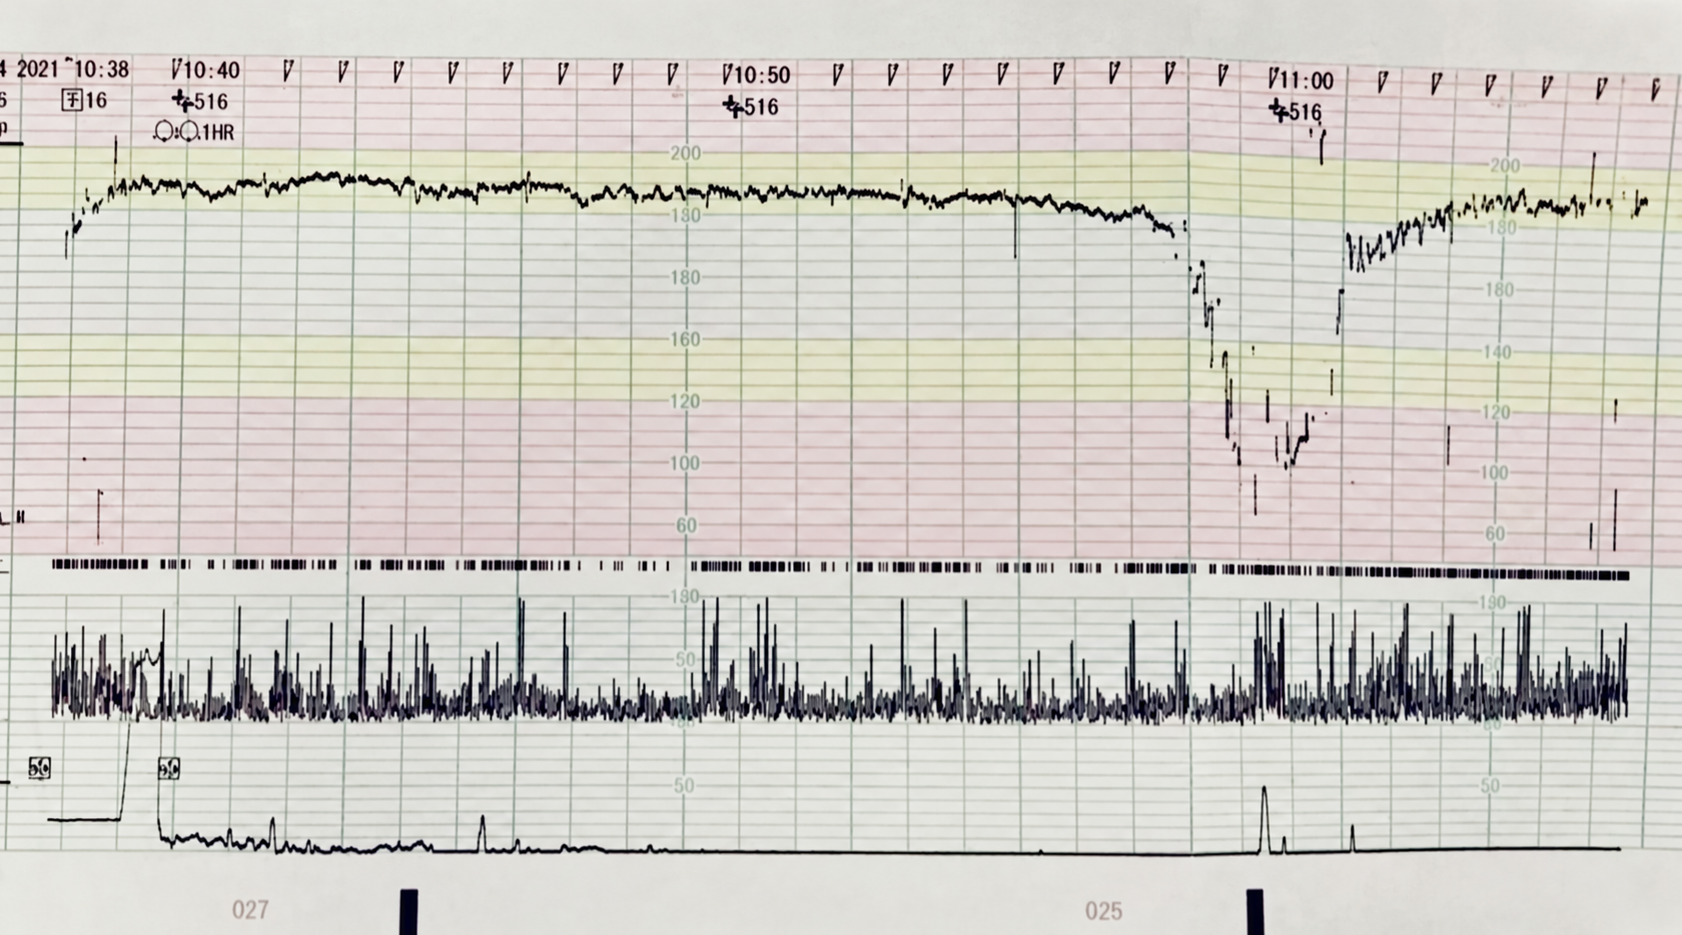
Task: Click the 027 page number
Action: [250, 910]
